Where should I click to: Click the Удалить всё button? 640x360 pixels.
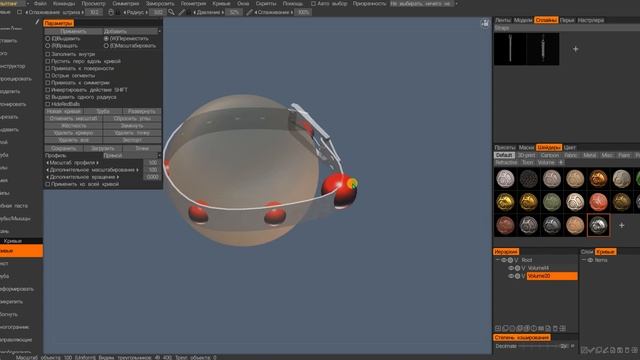point(73,140)
